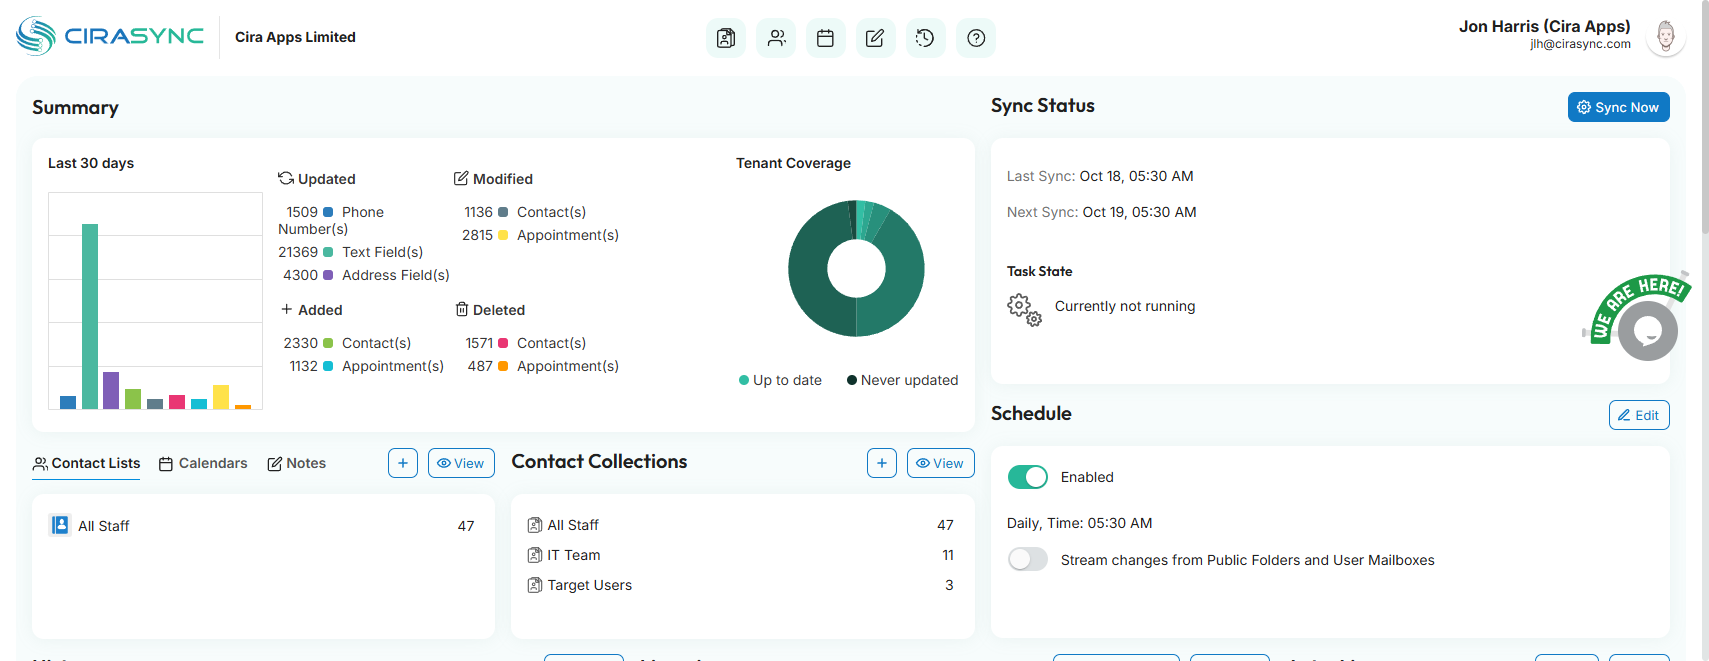
Task: Switch to the Contact Lists tab
Action: [86, 463]
